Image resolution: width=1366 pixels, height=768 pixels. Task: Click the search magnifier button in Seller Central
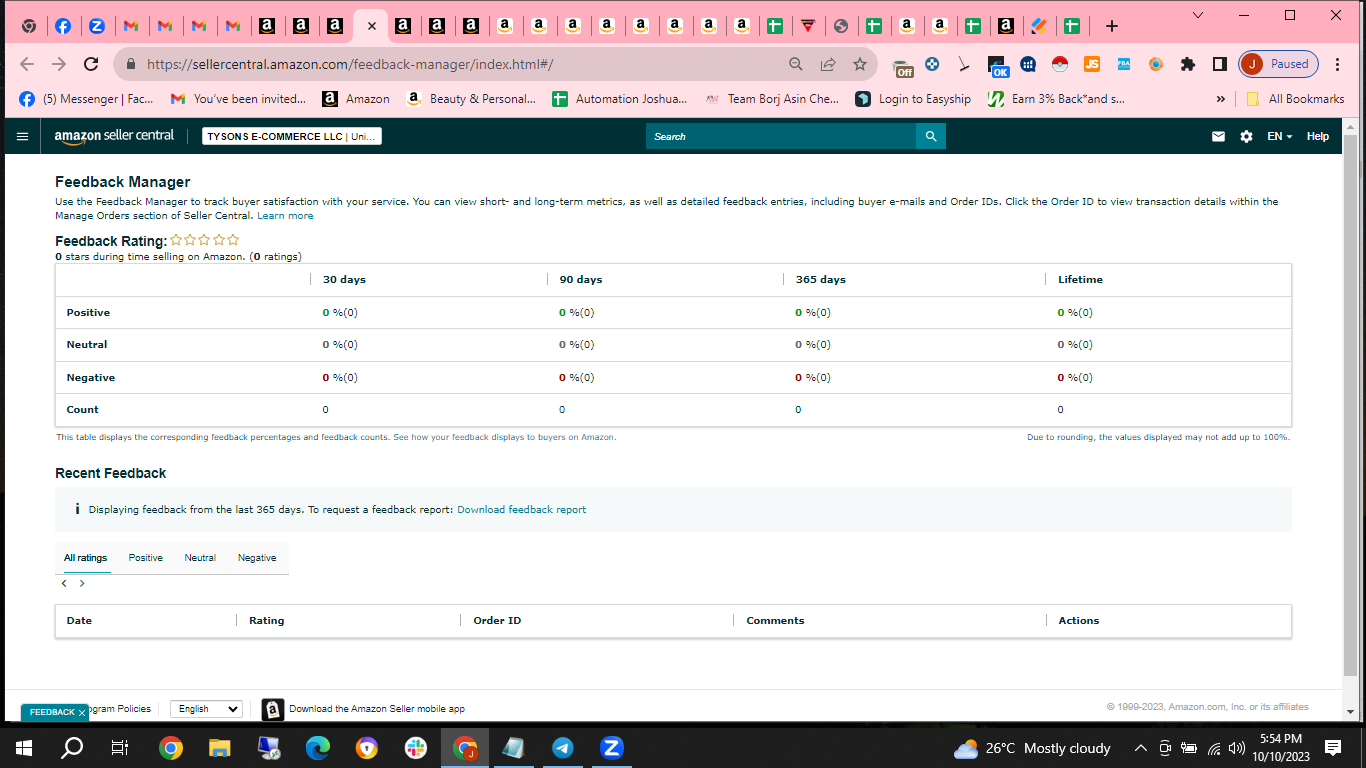[931, 136]
